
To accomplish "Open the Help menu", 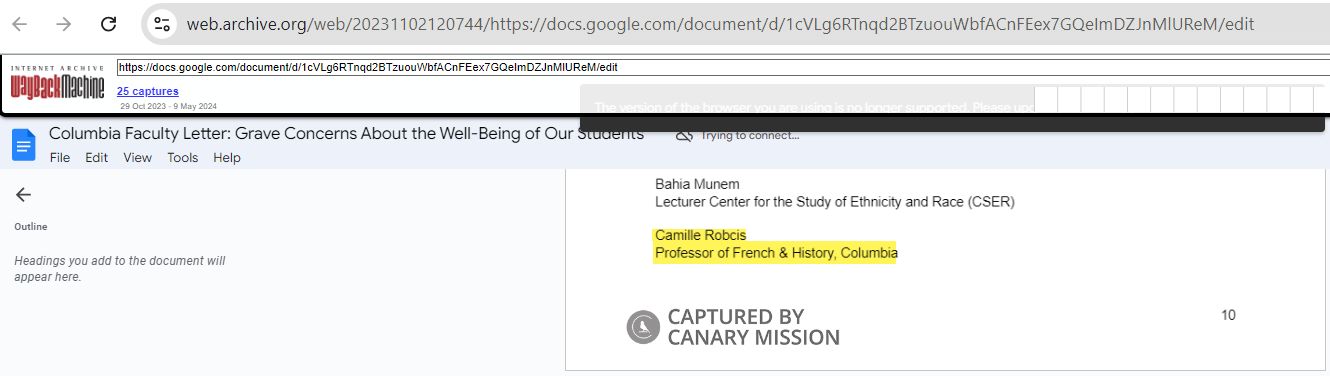I will click(x=227, y=158).
